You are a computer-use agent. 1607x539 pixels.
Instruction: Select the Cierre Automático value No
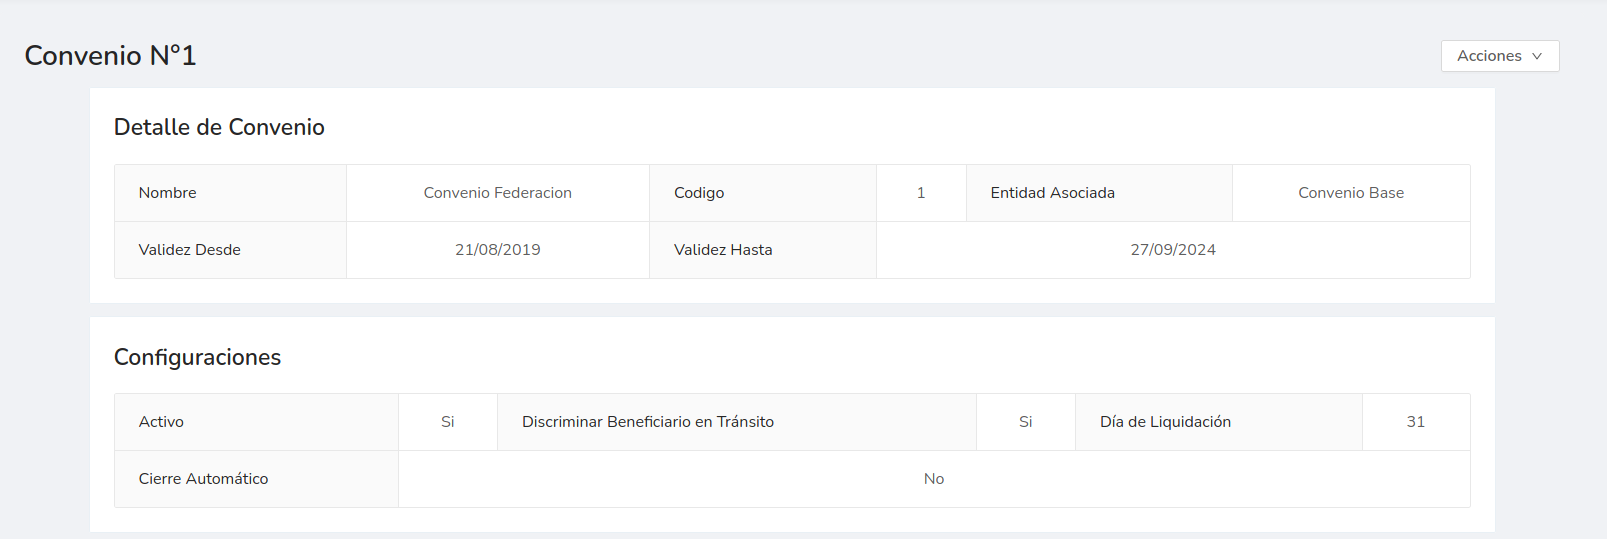tap(934, 479)
